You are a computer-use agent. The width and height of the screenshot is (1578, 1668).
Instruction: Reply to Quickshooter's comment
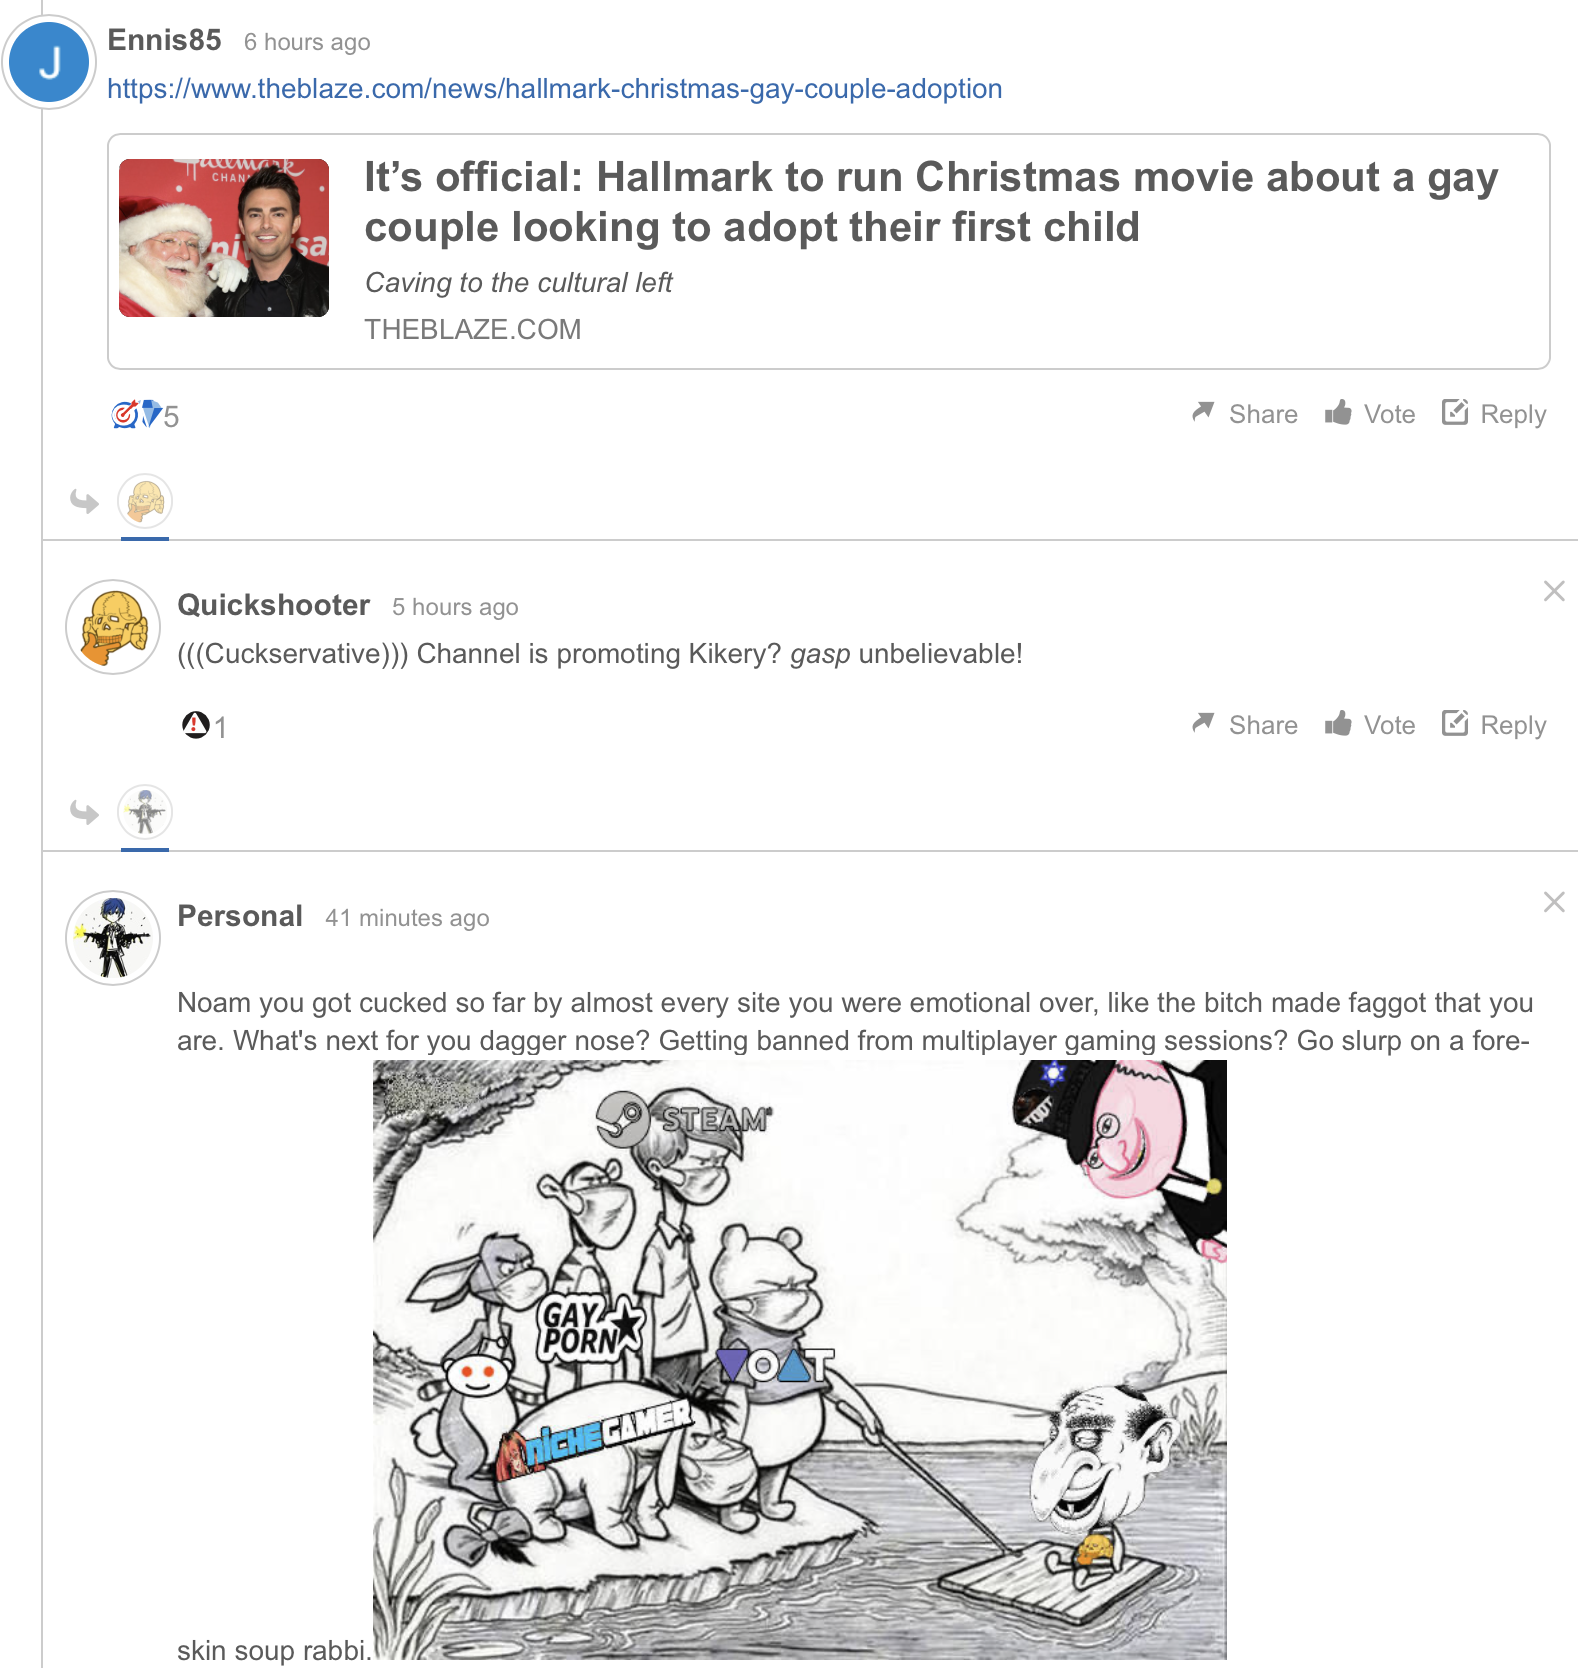tap(1494, 725)
